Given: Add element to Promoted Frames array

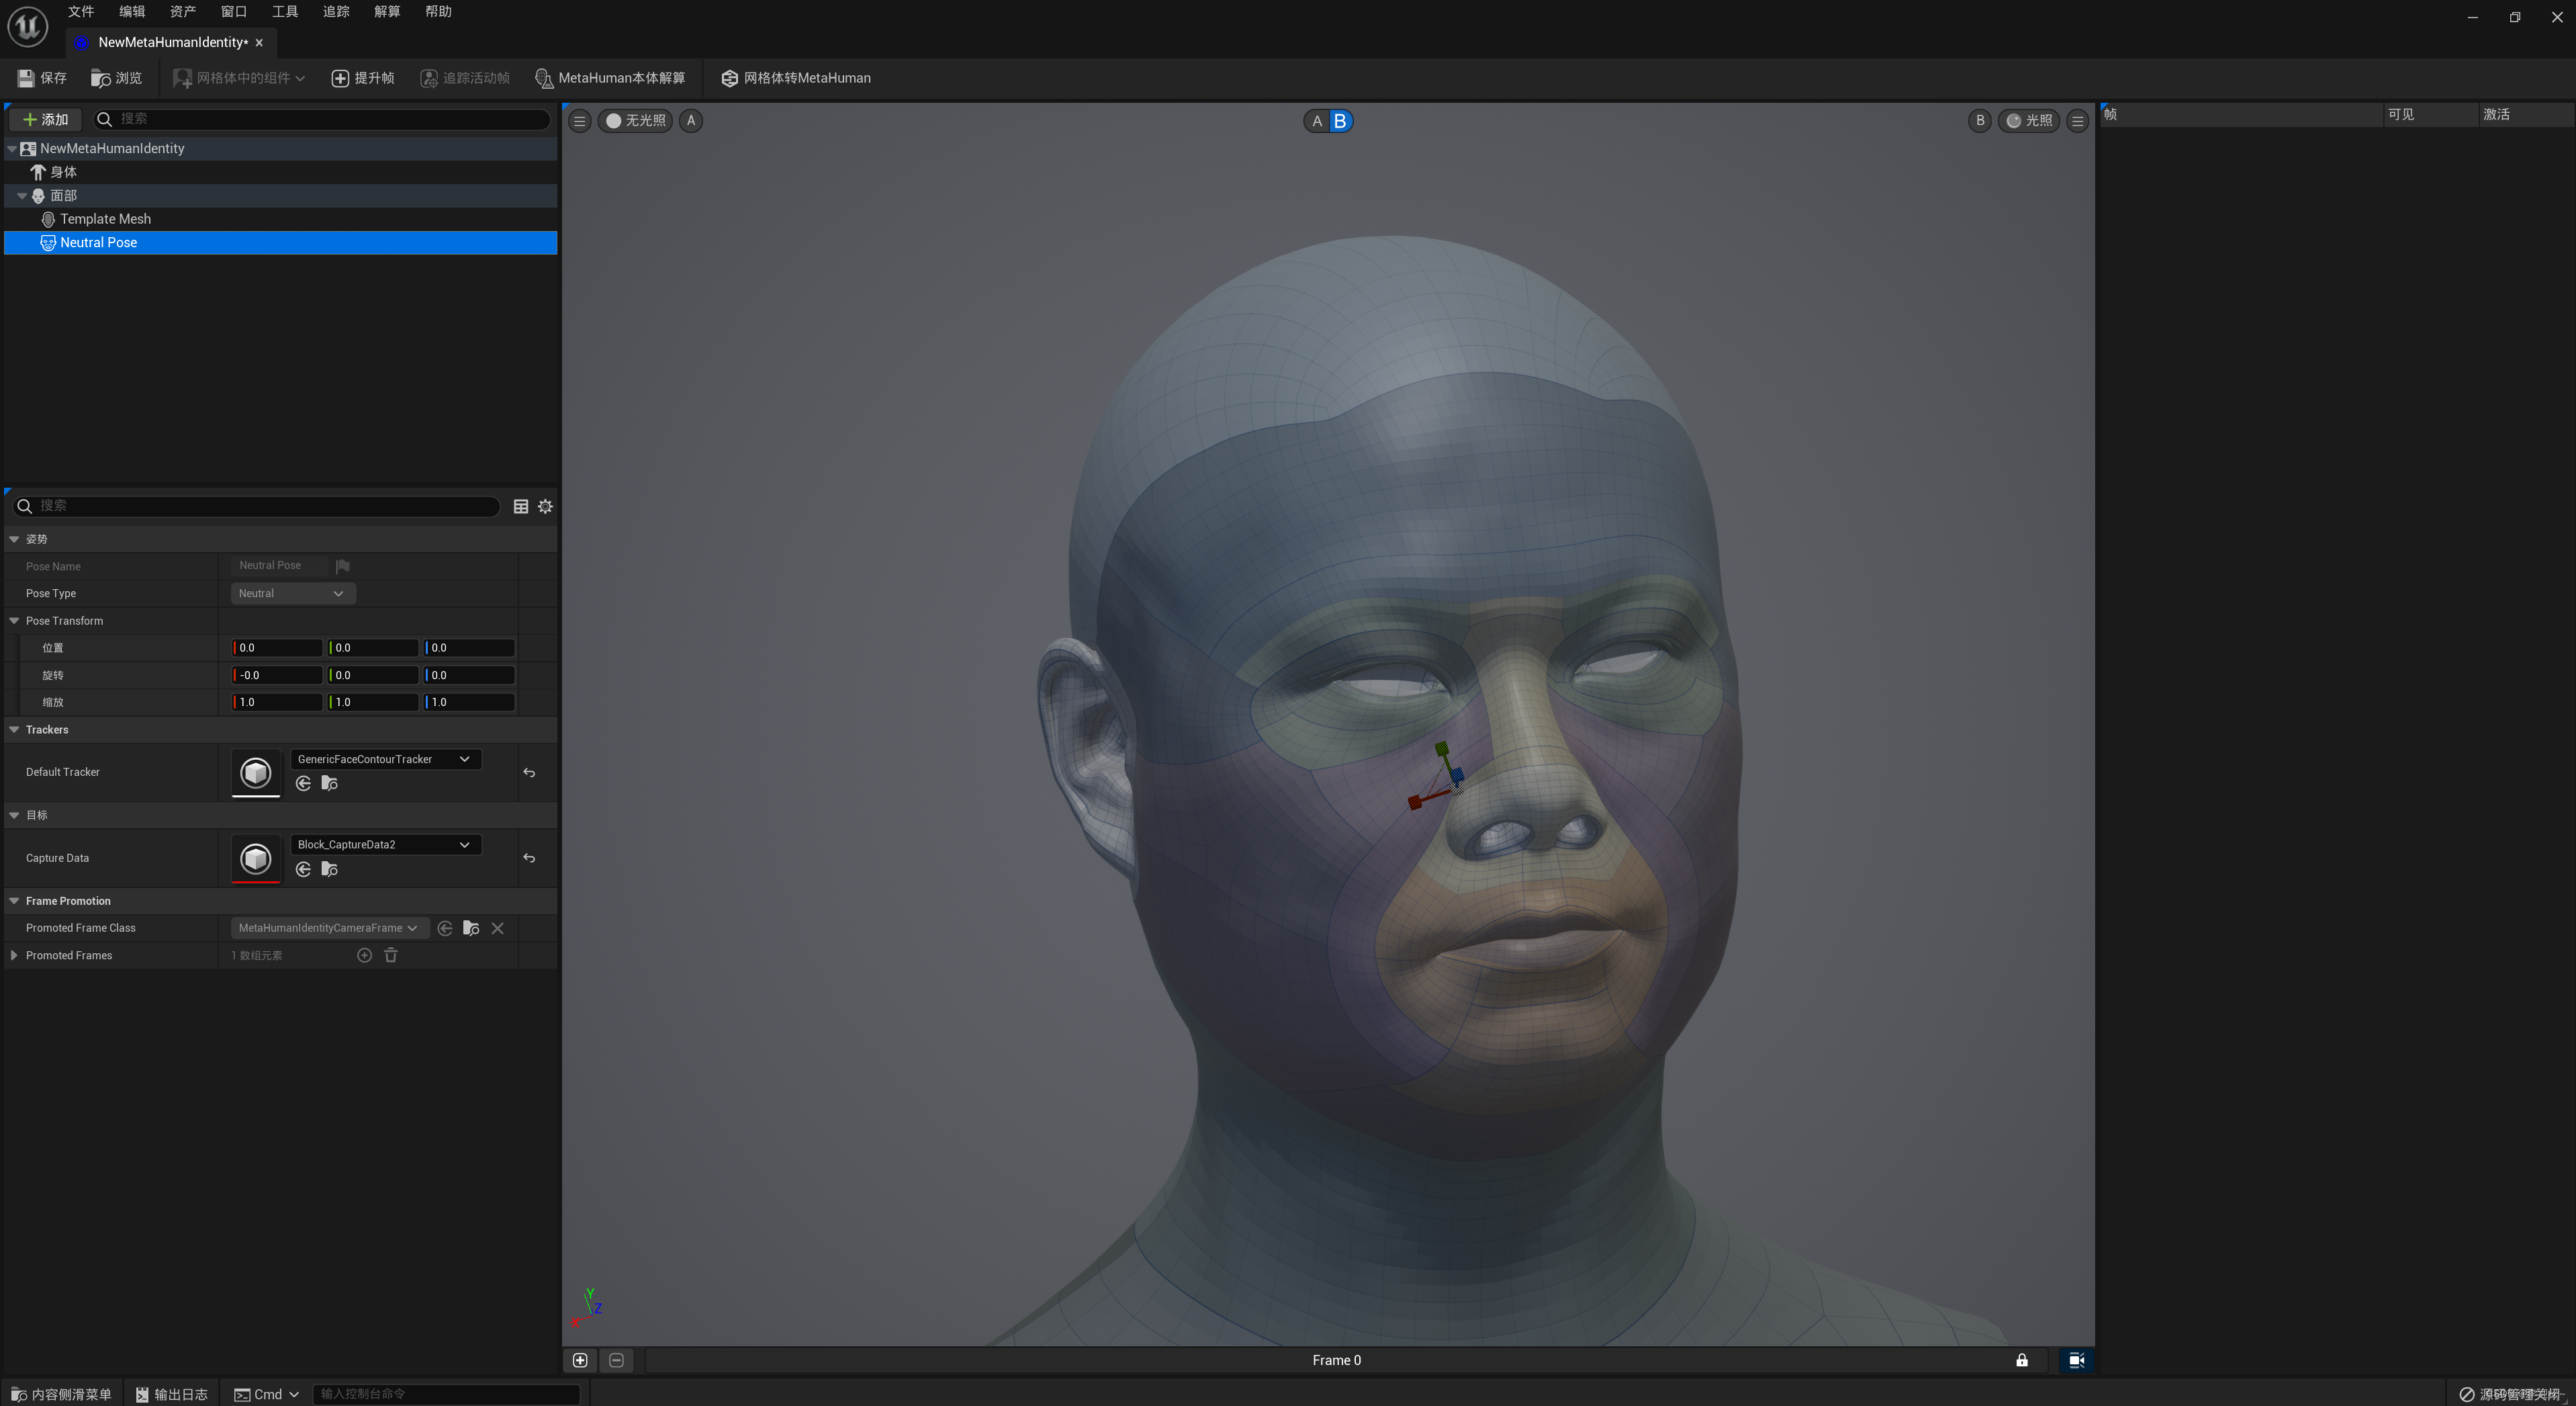Looking at the screenshot, I should click(x=364, y=956).
